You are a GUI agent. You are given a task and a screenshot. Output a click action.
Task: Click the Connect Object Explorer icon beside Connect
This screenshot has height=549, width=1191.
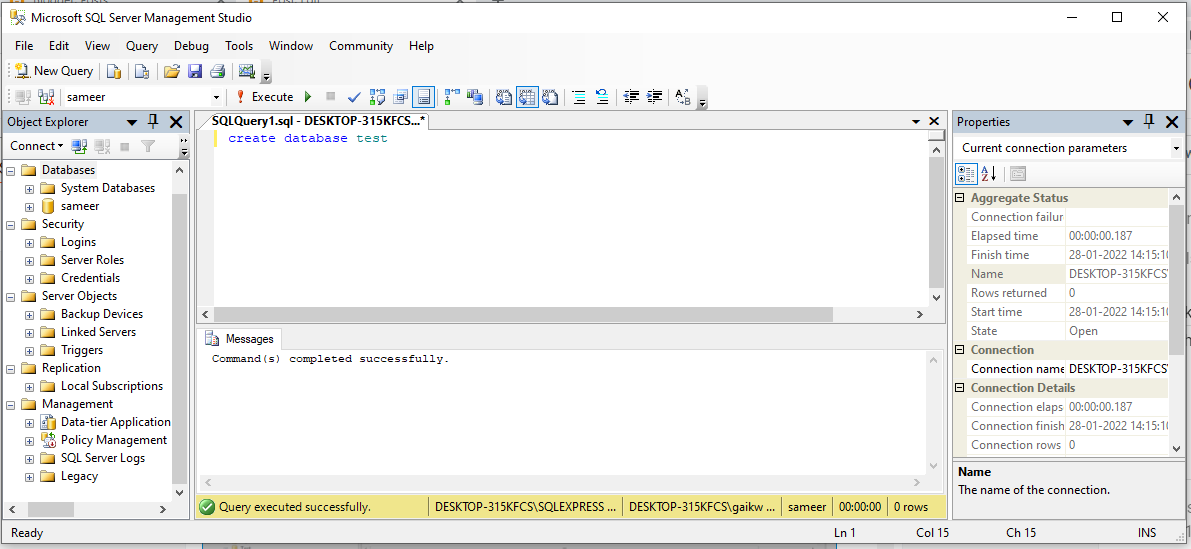[79, 146]
